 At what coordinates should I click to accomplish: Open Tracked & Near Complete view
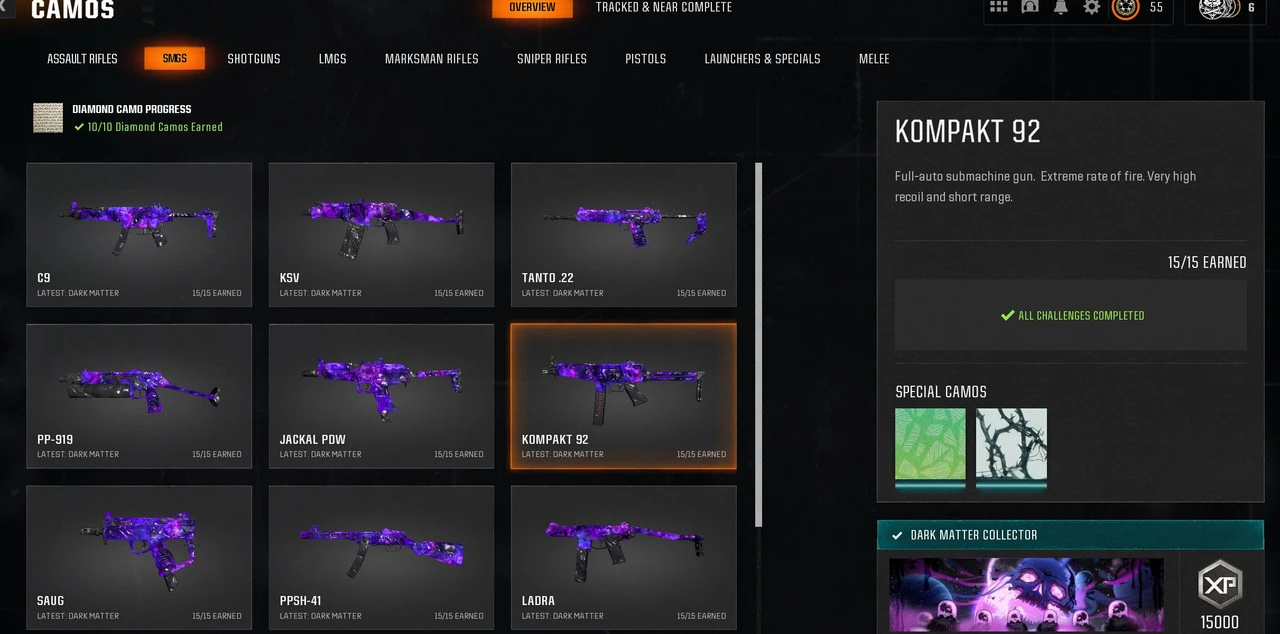point(664,8)
